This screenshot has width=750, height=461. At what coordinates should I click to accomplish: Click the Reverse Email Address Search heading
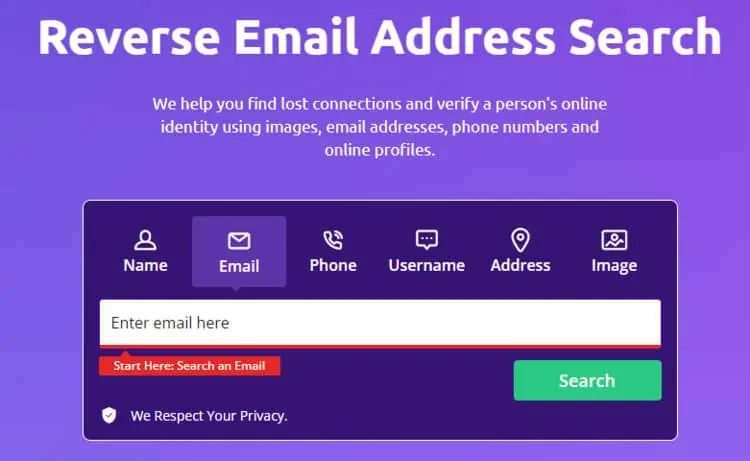380,37
